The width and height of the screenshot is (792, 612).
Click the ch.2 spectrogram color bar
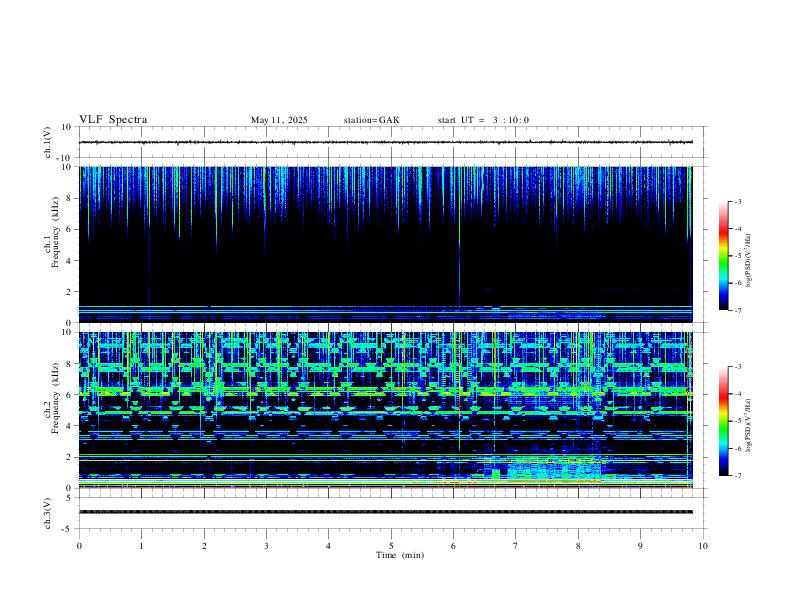[724, 421]
